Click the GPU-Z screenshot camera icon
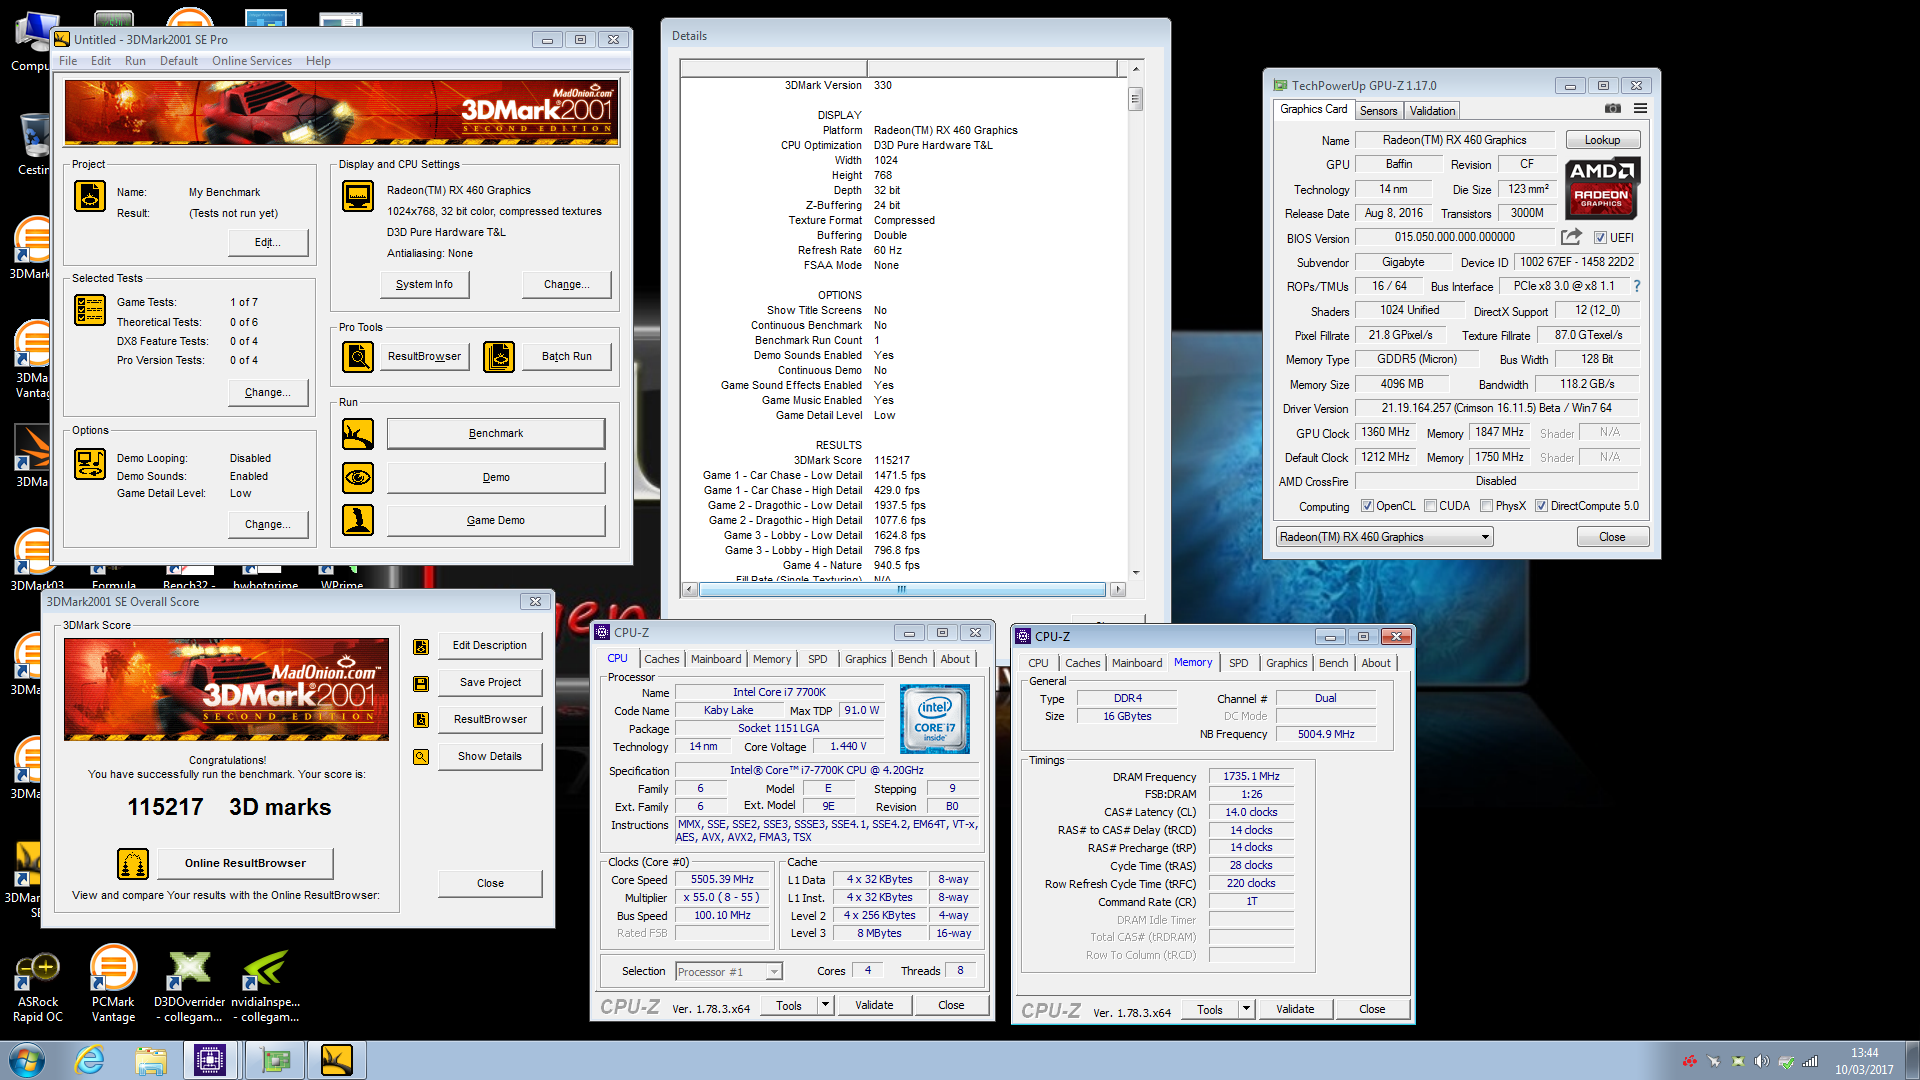 pos(1613,108)
